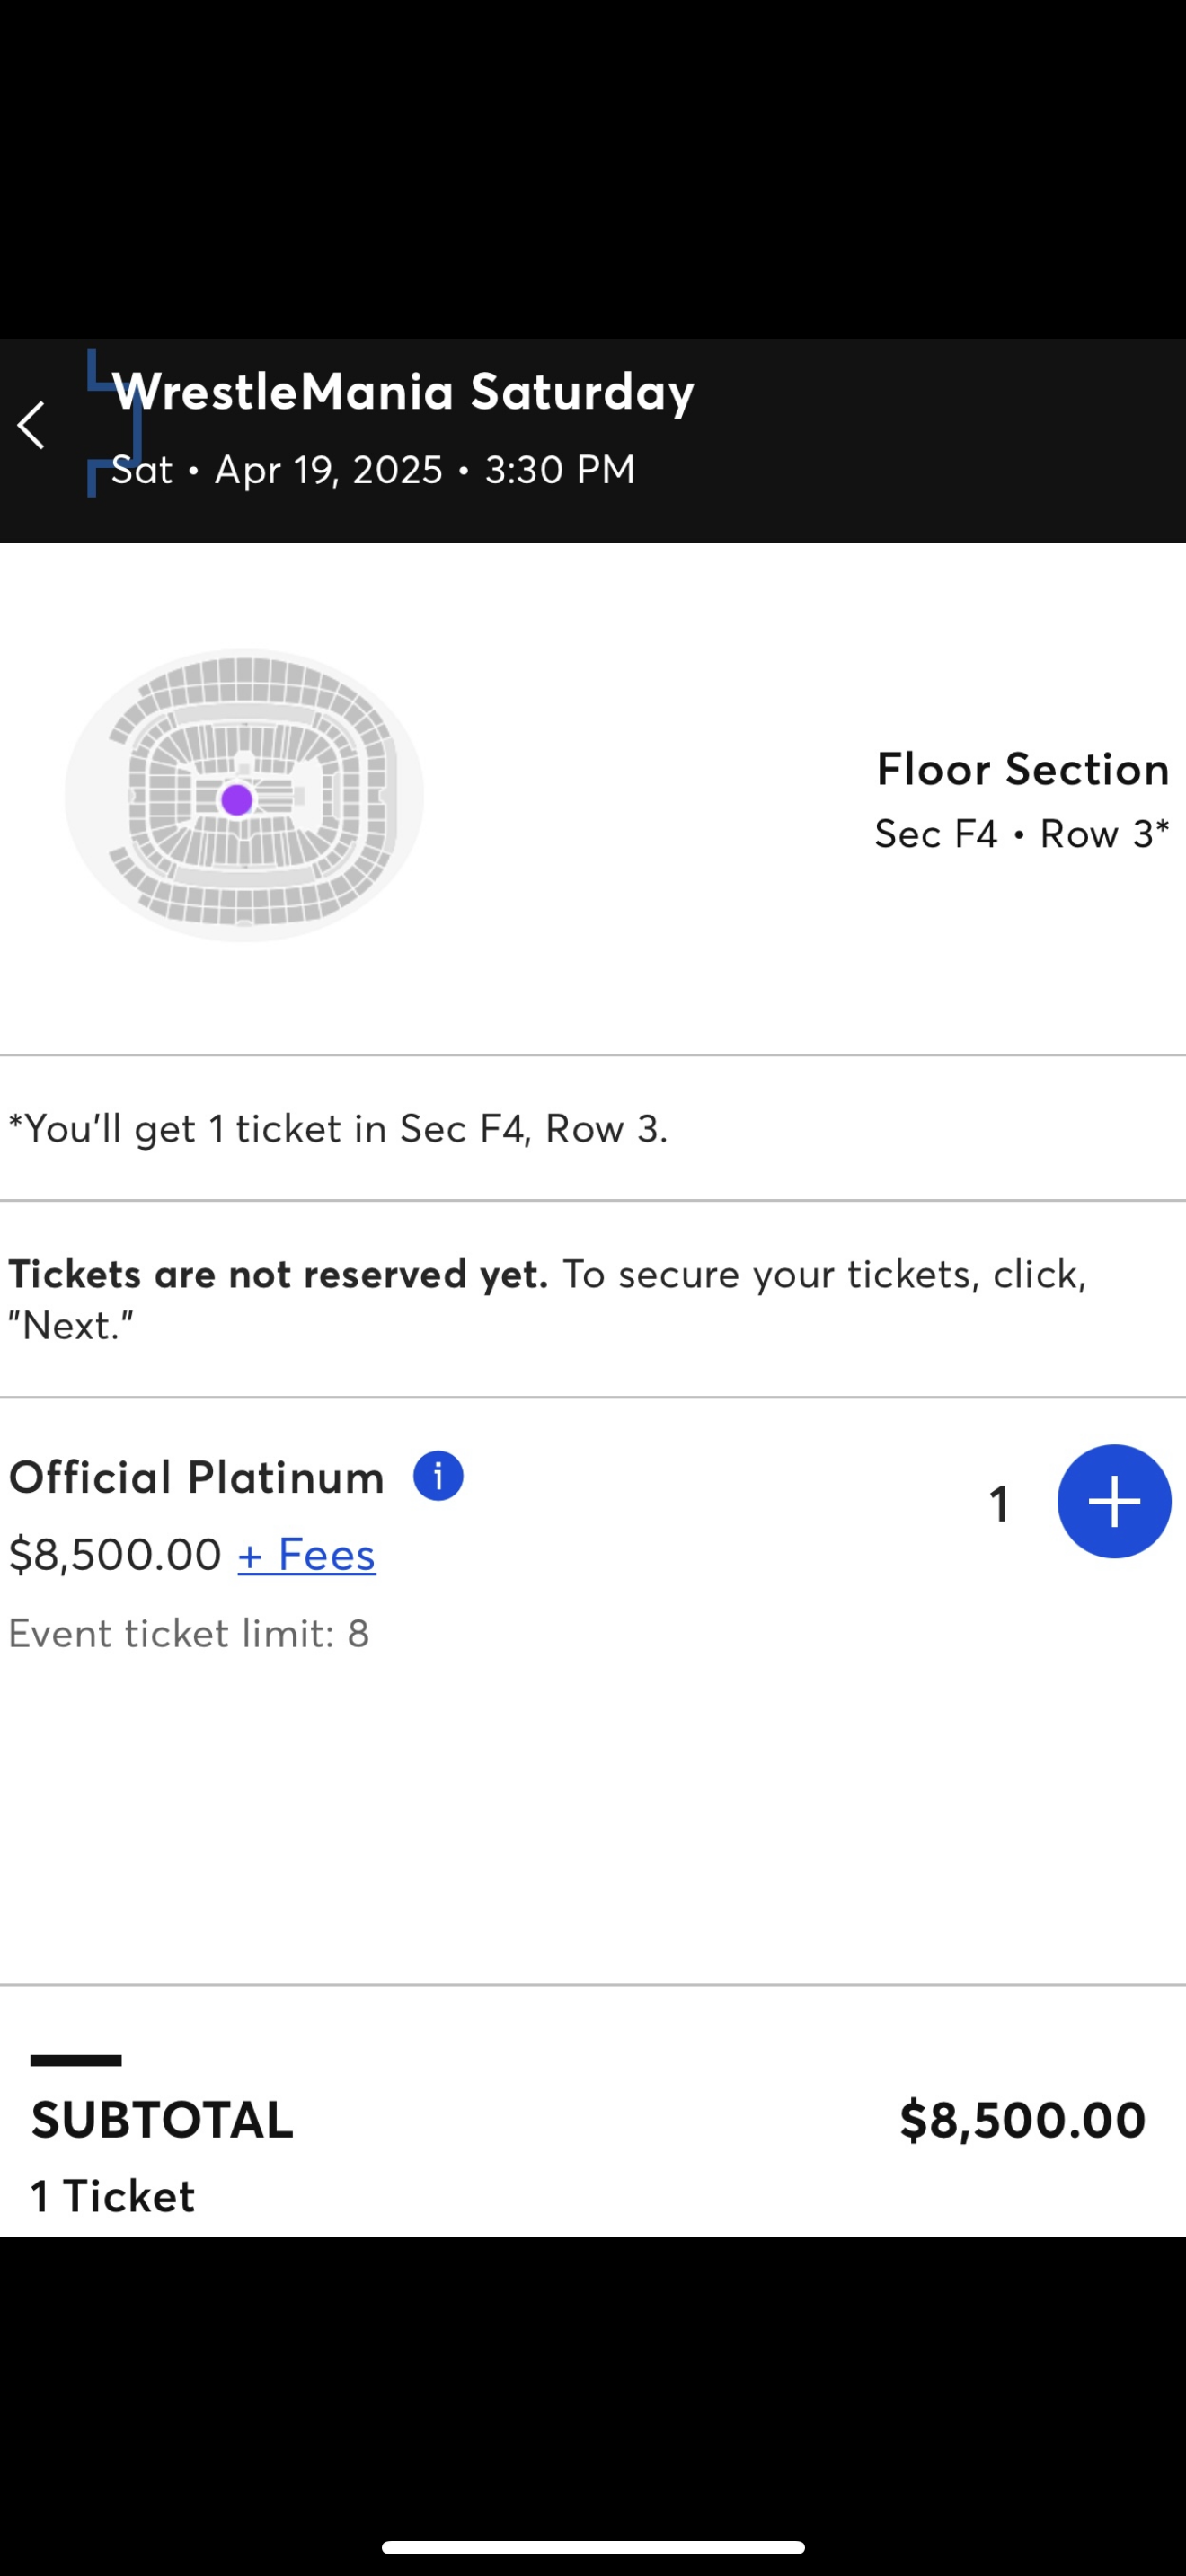Tap the purple seat marker on the map
Viewport: 1186px width, 2576px height.
click(x=237, y=800)
